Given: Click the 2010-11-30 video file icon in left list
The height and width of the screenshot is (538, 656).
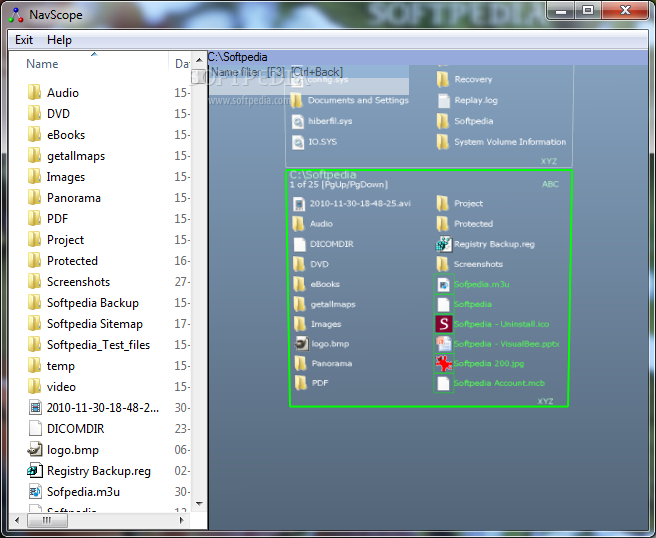Looking at the screenshot, I should point(36,407).
